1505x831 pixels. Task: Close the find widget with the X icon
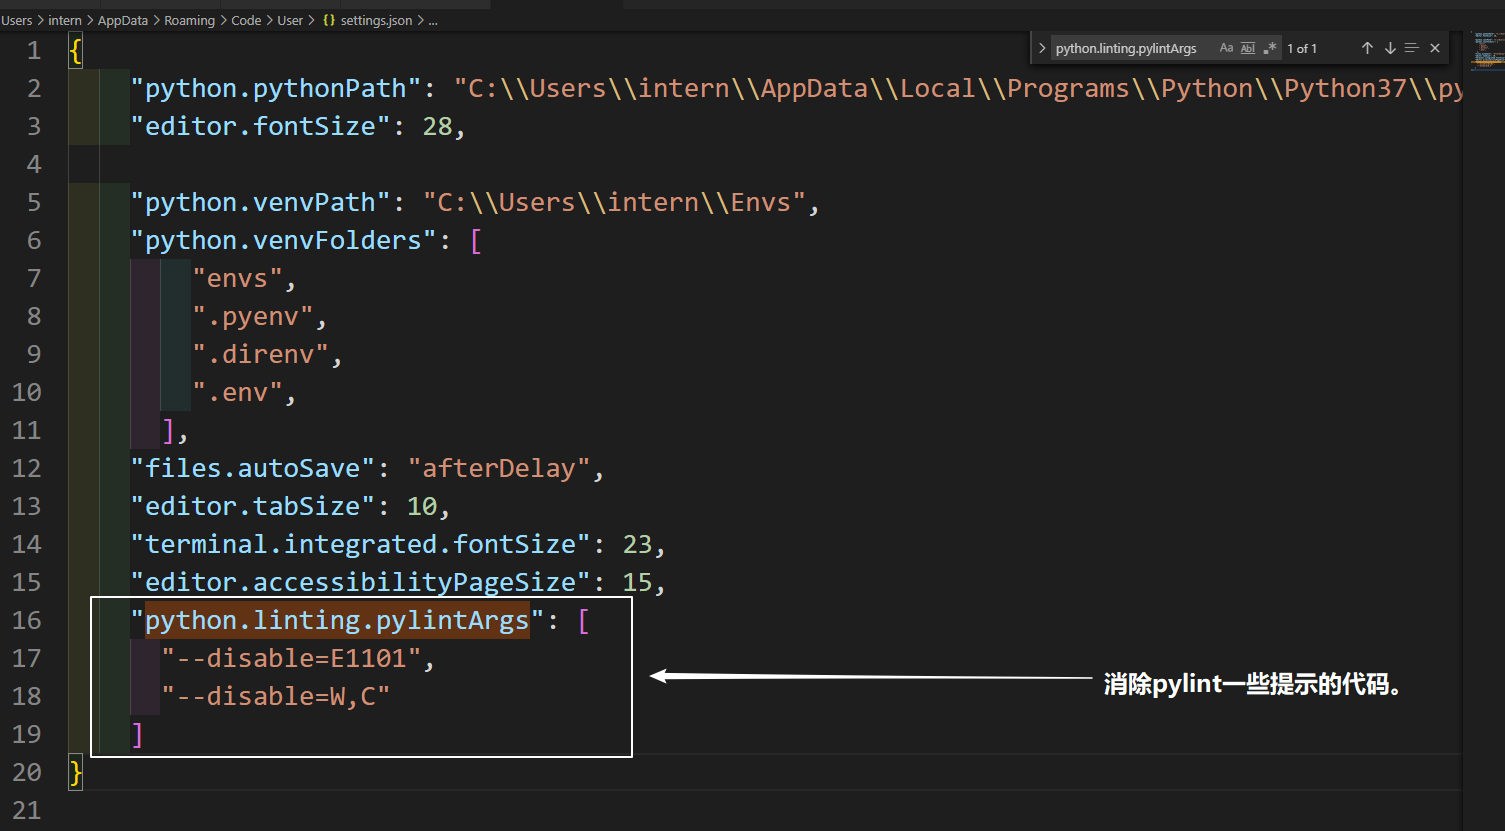coord(1435,47)
